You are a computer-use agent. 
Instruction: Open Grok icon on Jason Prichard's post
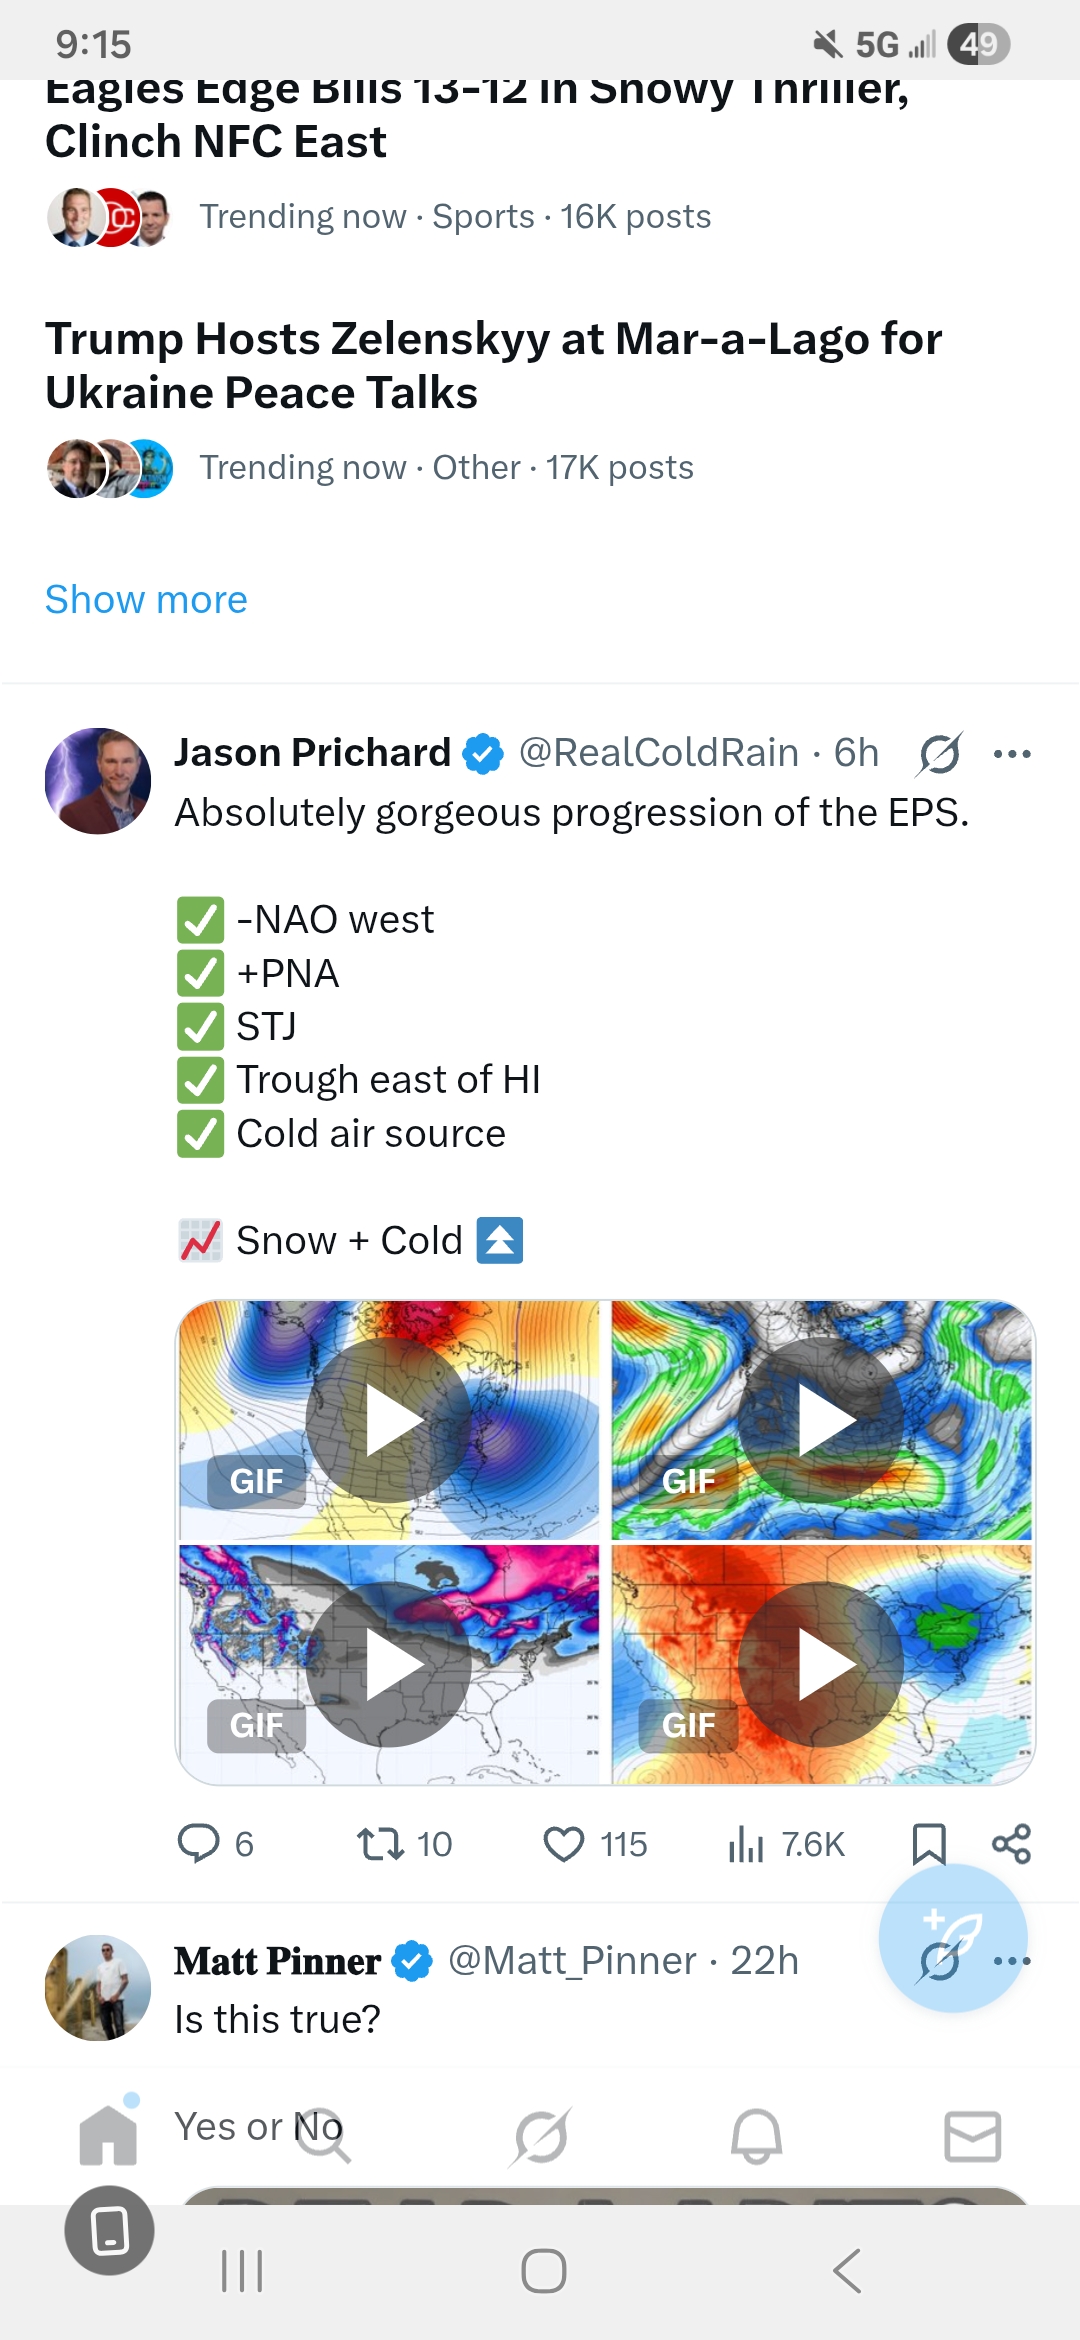coord(940,754)
